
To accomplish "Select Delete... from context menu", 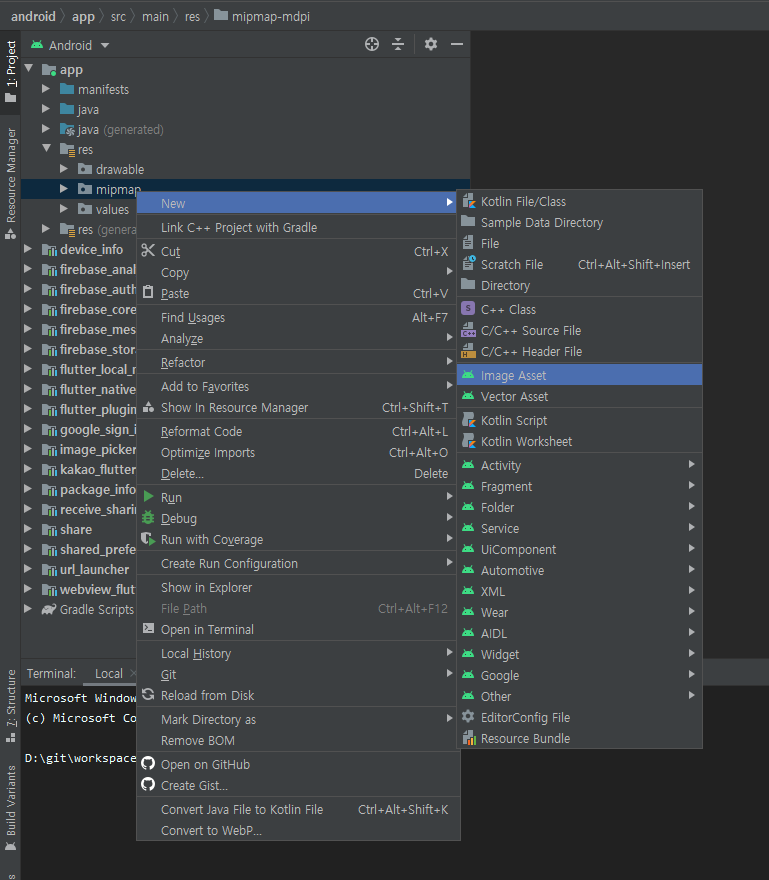I will (297, 474).
